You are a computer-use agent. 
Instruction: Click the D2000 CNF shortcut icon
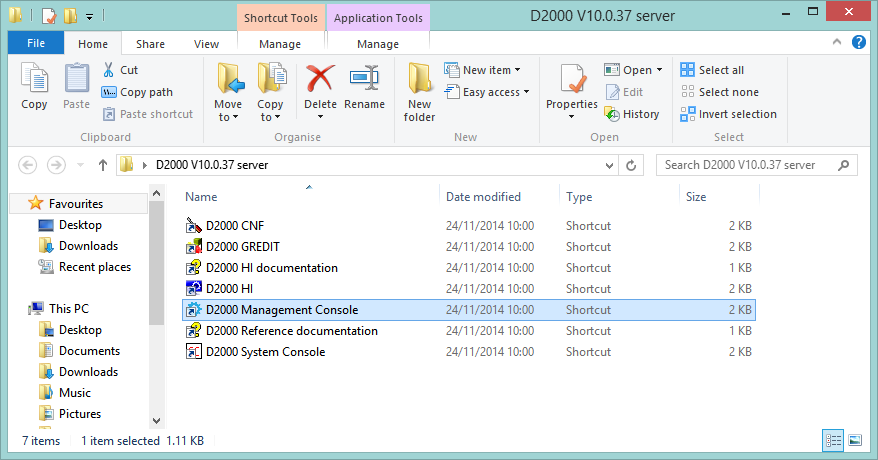(195, 226)
